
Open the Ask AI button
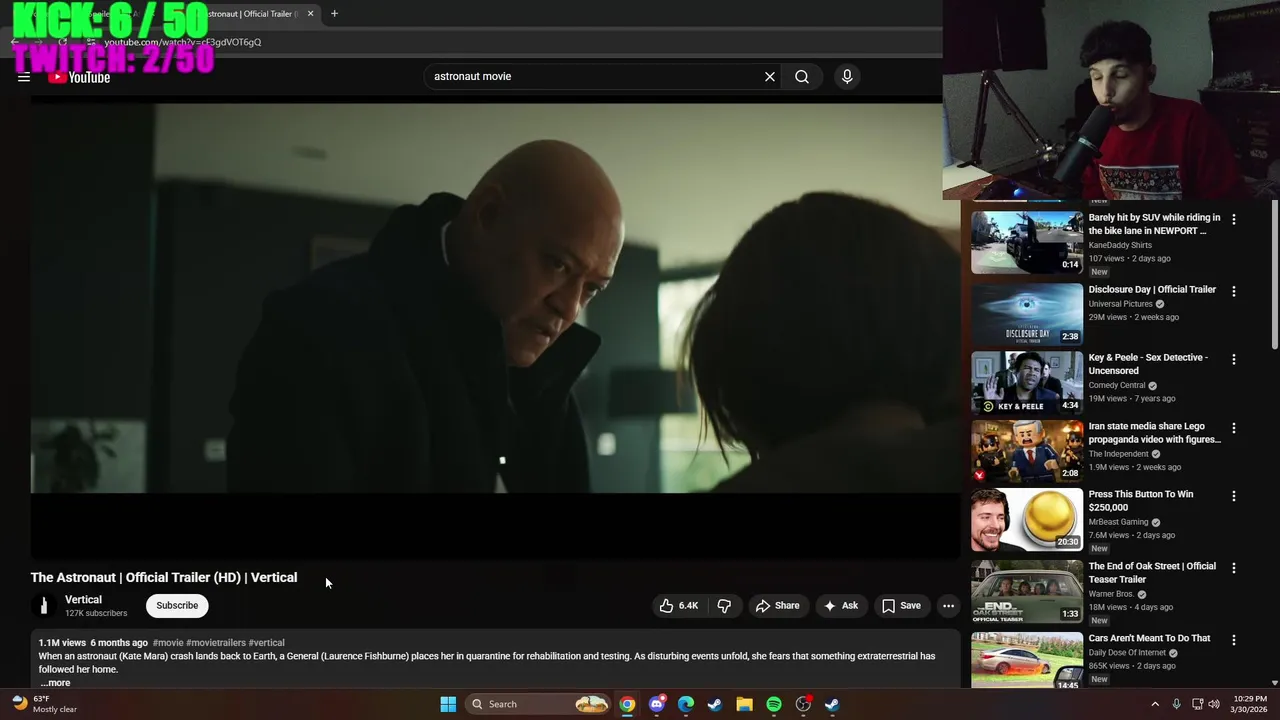pos(840,605)
